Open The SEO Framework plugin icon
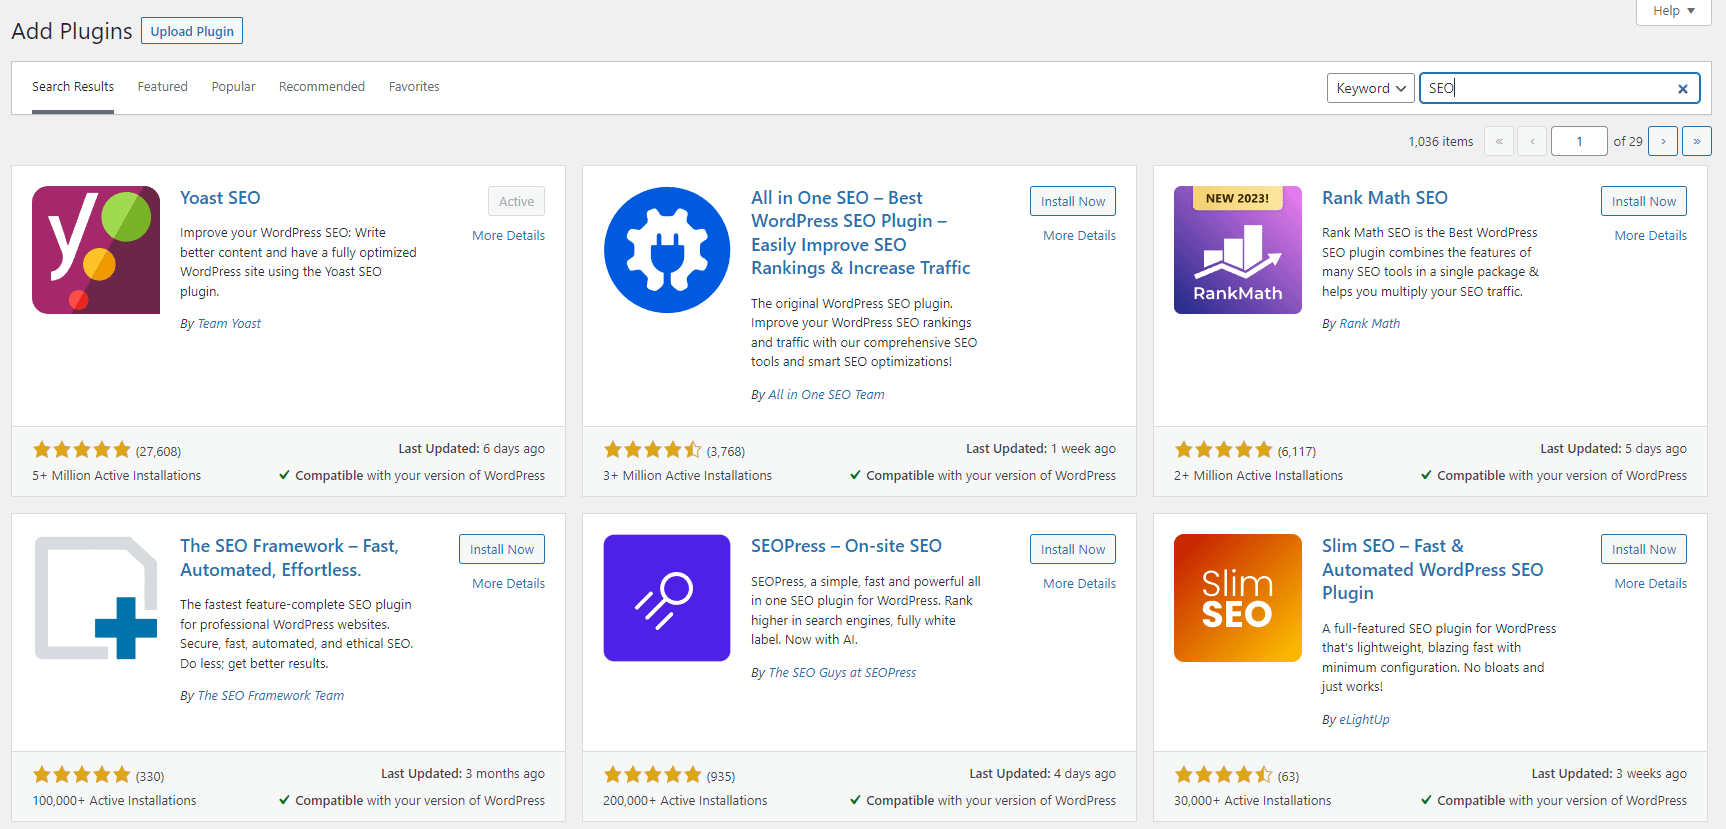This screenshot has height=829, width=1726. pos(96,598)
